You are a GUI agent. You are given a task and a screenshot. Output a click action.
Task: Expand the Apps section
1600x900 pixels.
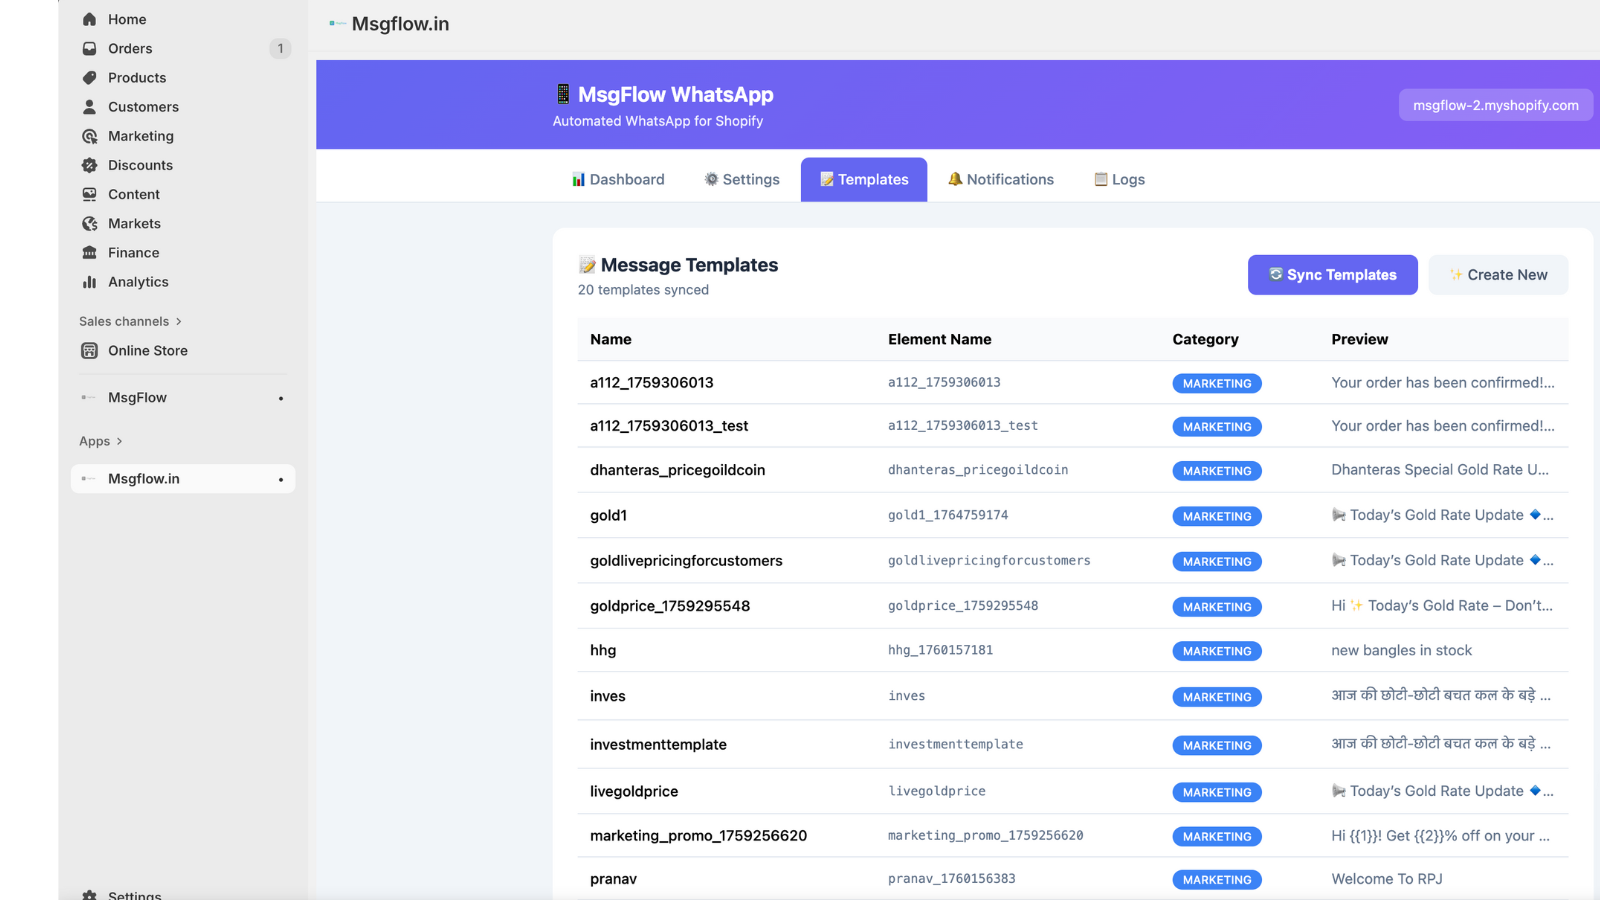(x=101, y=441)
